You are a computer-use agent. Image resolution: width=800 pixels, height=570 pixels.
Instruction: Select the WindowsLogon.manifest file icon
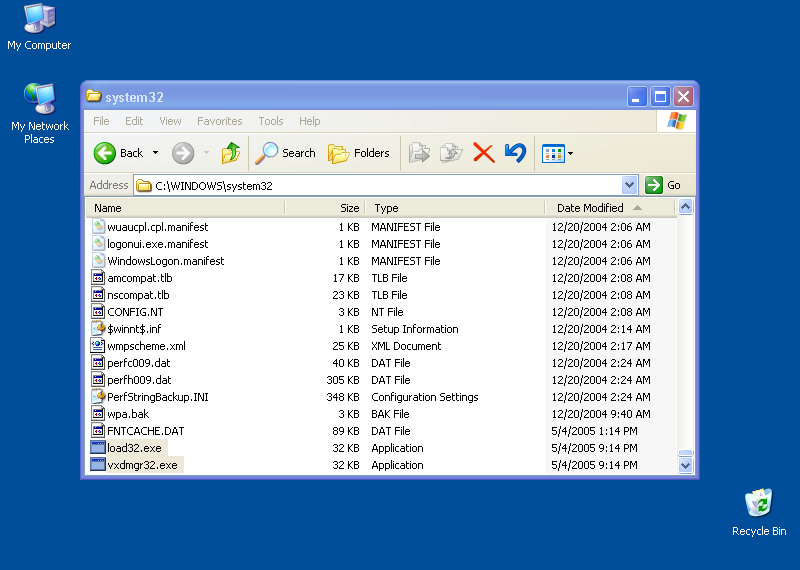[98, 260]
